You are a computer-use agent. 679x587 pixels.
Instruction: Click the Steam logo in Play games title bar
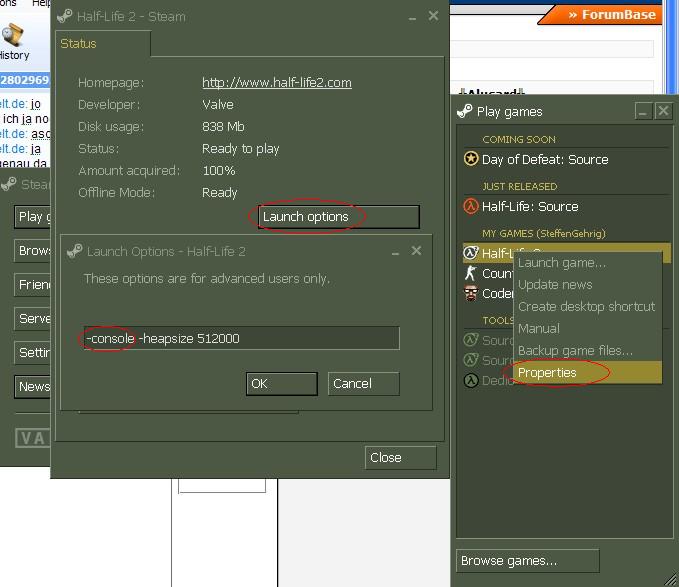[x=465, y=111]
